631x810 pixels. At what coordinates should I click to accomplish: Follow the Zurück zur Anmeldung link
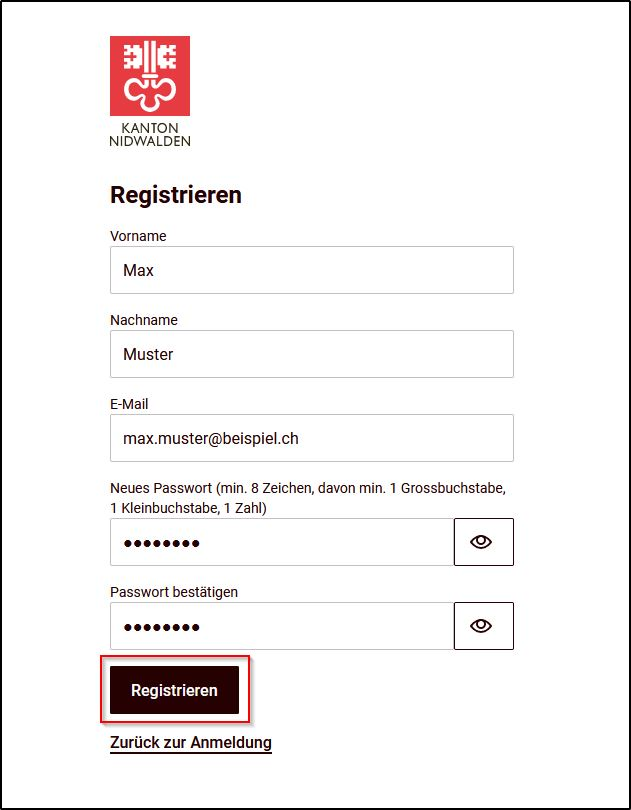click(x=191, y=743)
